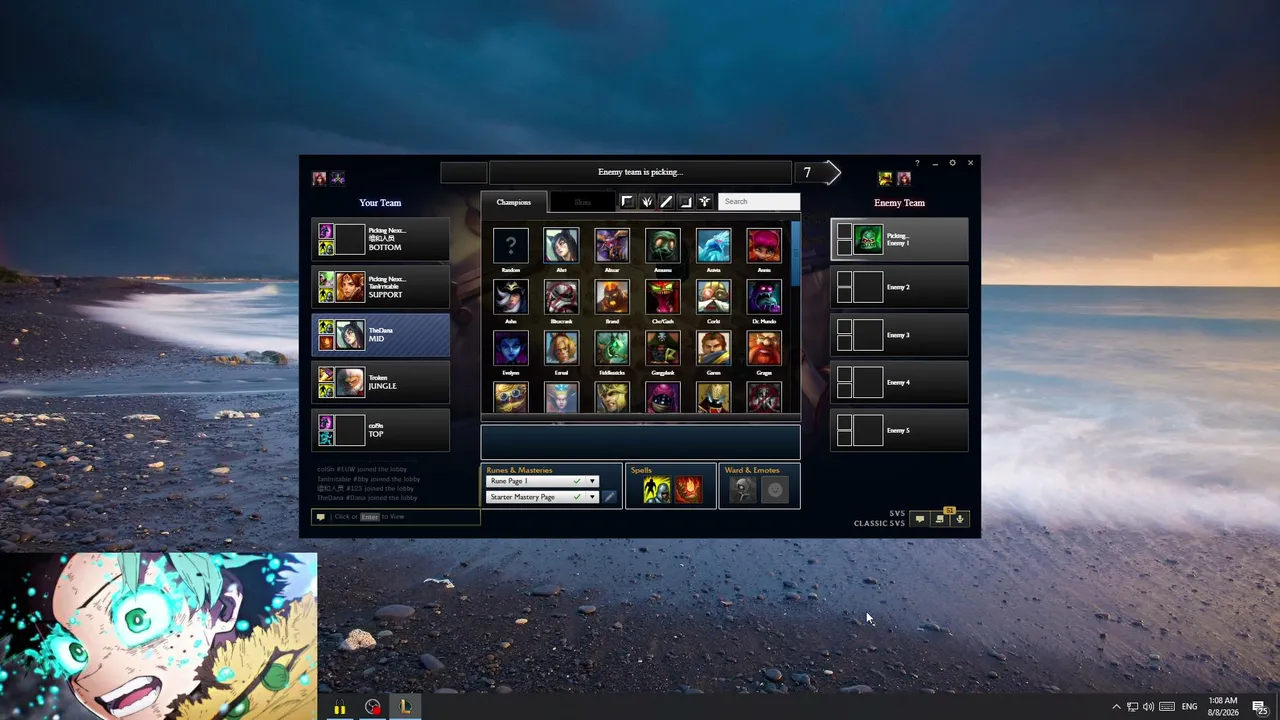The width and height of the screenshot is (1280, 720).
Task: Open the taskbar clock and calendar
Action: click(1223, 707)
